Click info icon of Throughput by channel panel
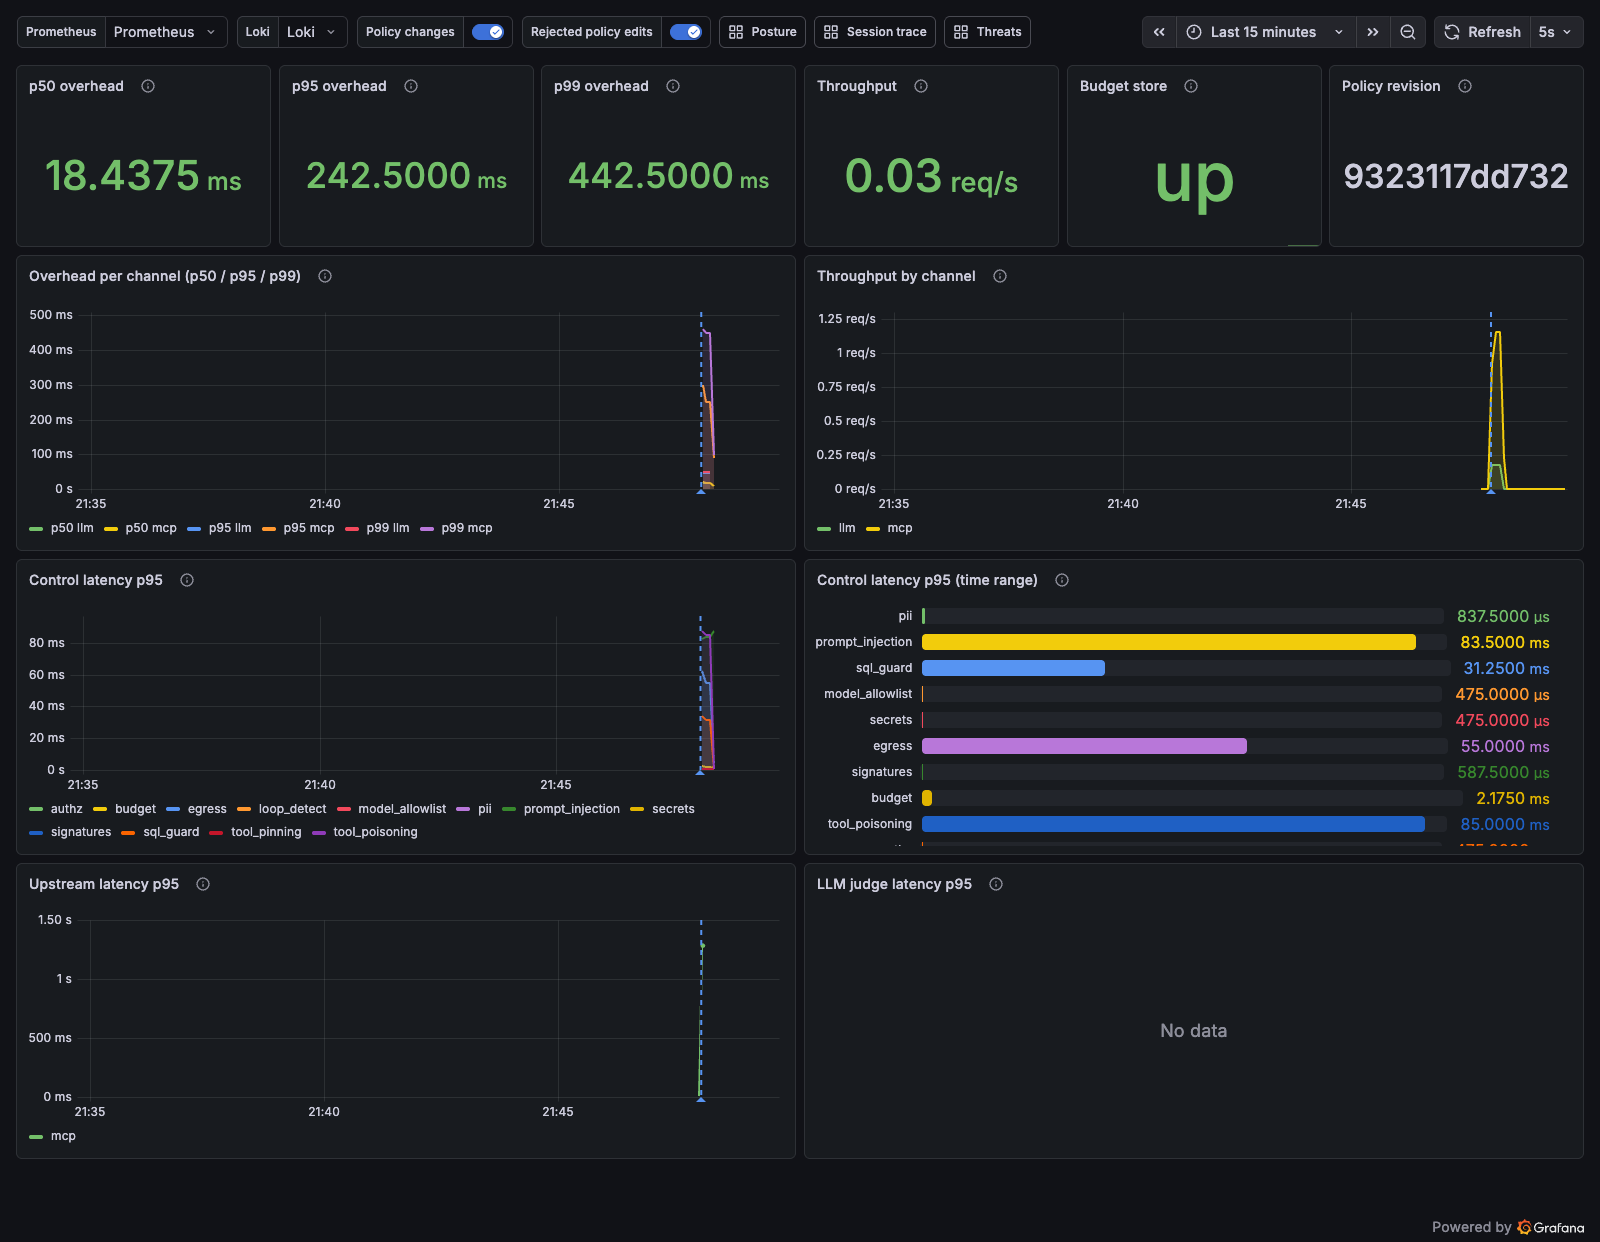The height and width of the screenshot is (1242, 1600). (x=1000, y=276)
